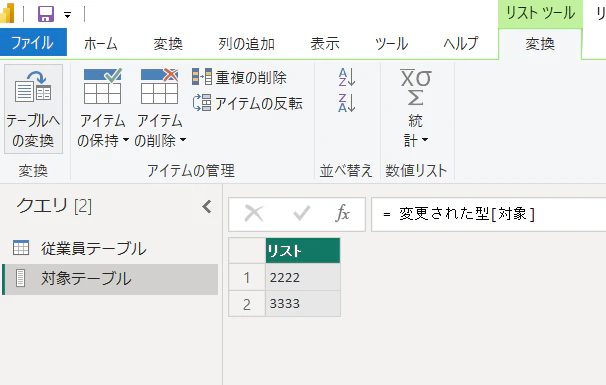Select cell with value 2222

pos(303,277)
